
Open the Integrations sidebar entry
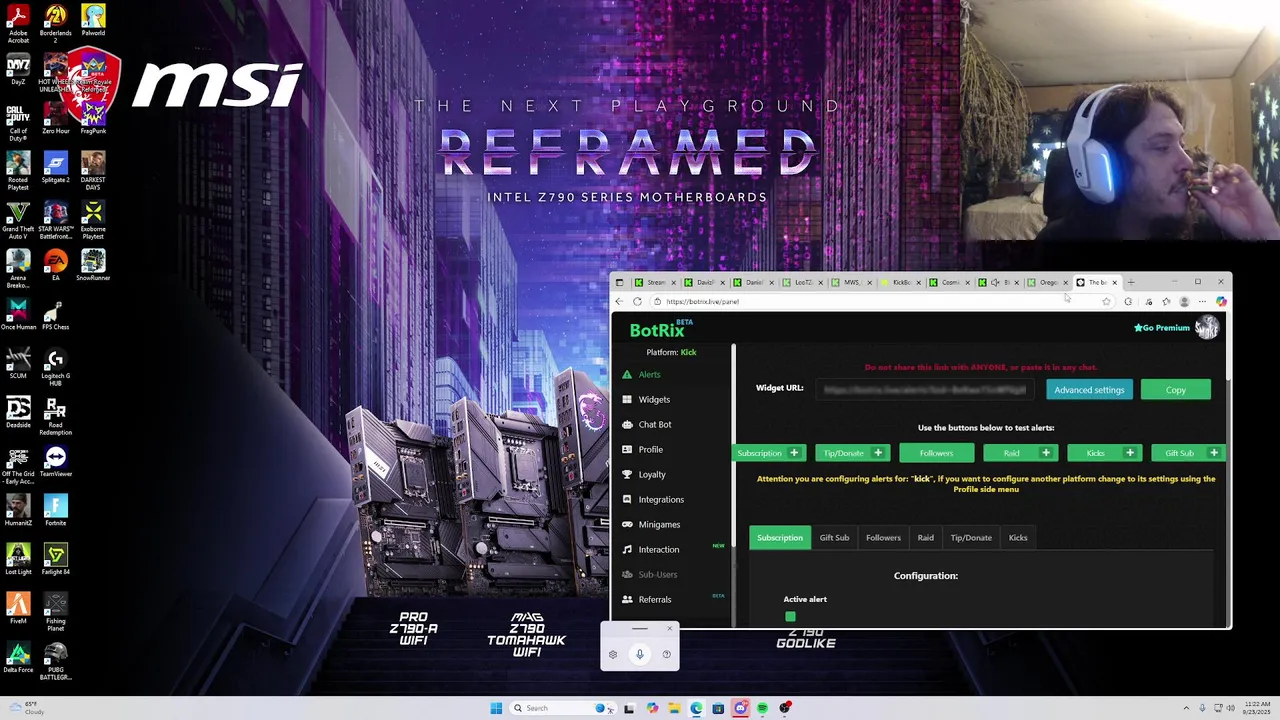click(661, 499)
